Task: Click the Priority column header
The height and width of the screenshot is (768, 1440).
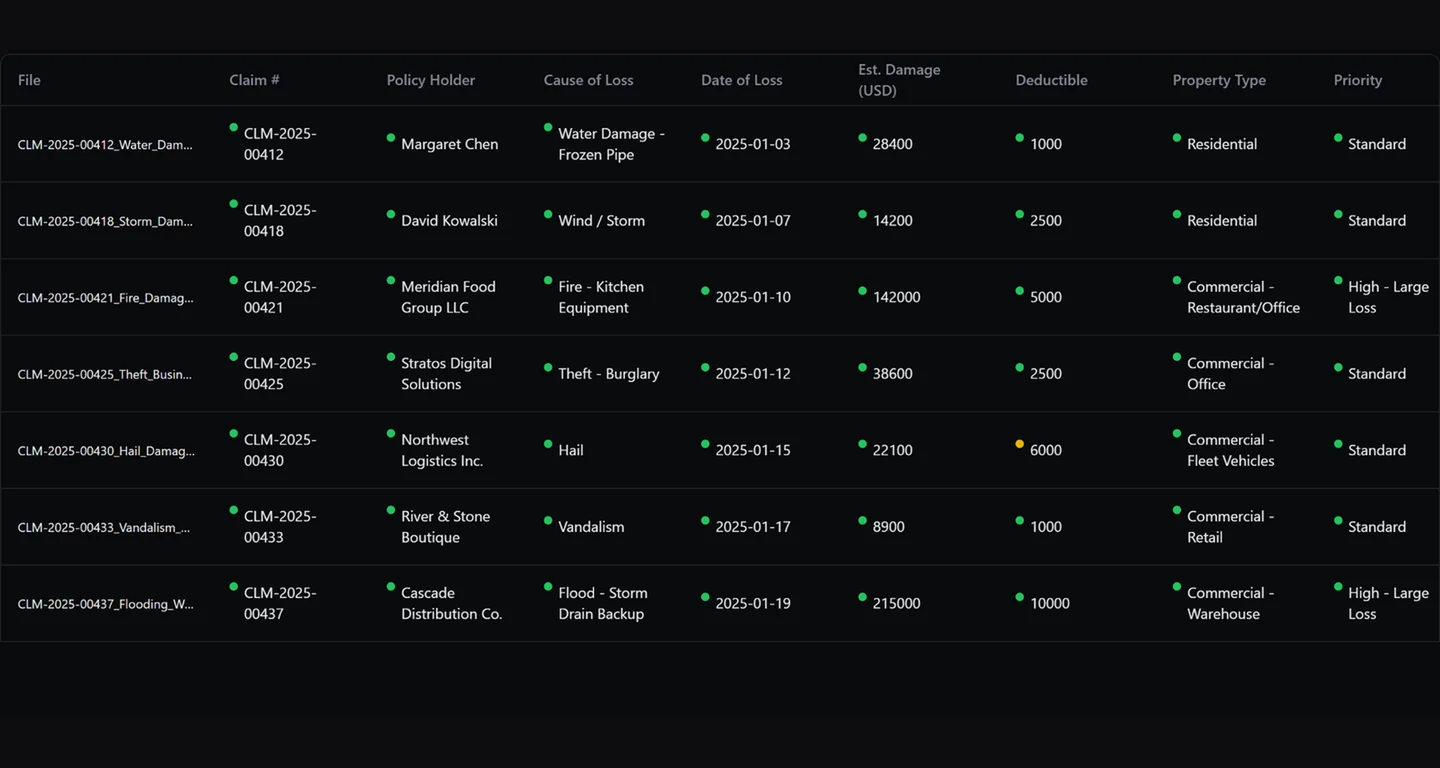Action: [x=1357, y=79]
